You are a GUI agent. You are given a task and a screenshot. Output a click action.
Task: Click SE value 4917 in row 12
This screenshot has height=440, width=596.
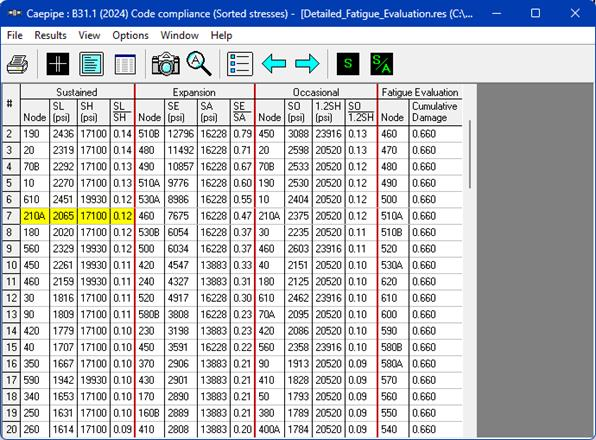coord(181,298)
